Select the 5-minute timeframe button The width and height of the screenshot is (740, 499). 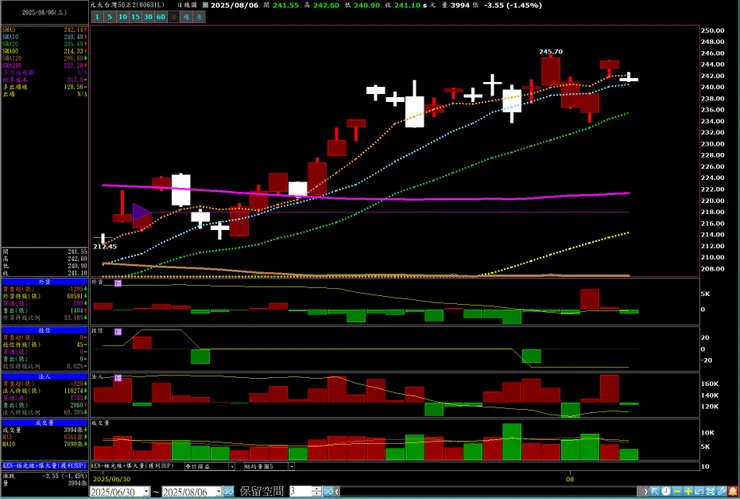pos(110,17)
